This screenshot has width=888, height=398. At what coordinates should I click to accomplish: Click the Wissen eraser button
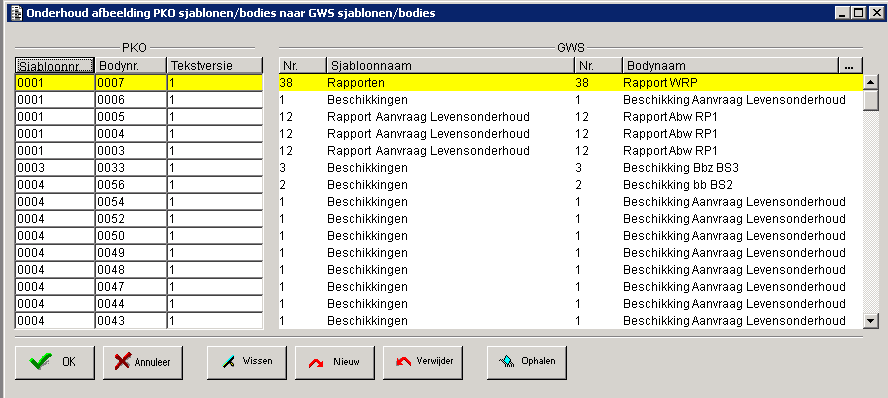pyautogui.click(x=247, y=362)
